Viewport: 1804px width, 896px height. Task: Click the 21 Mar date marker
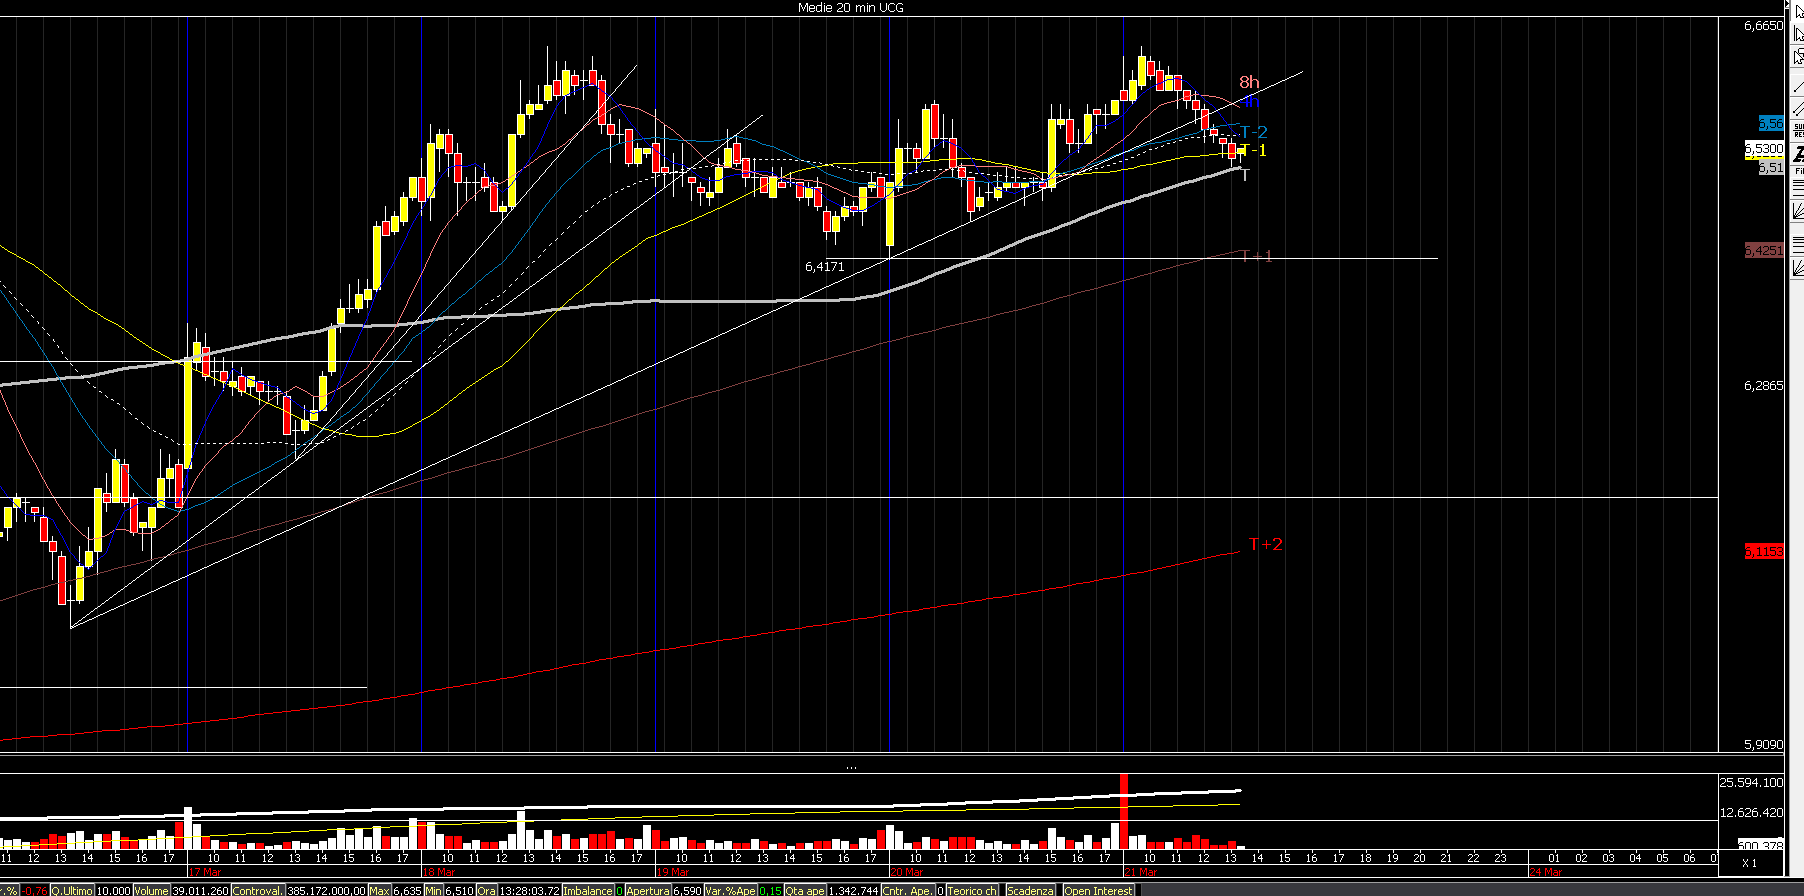(x=1142, y=872)
